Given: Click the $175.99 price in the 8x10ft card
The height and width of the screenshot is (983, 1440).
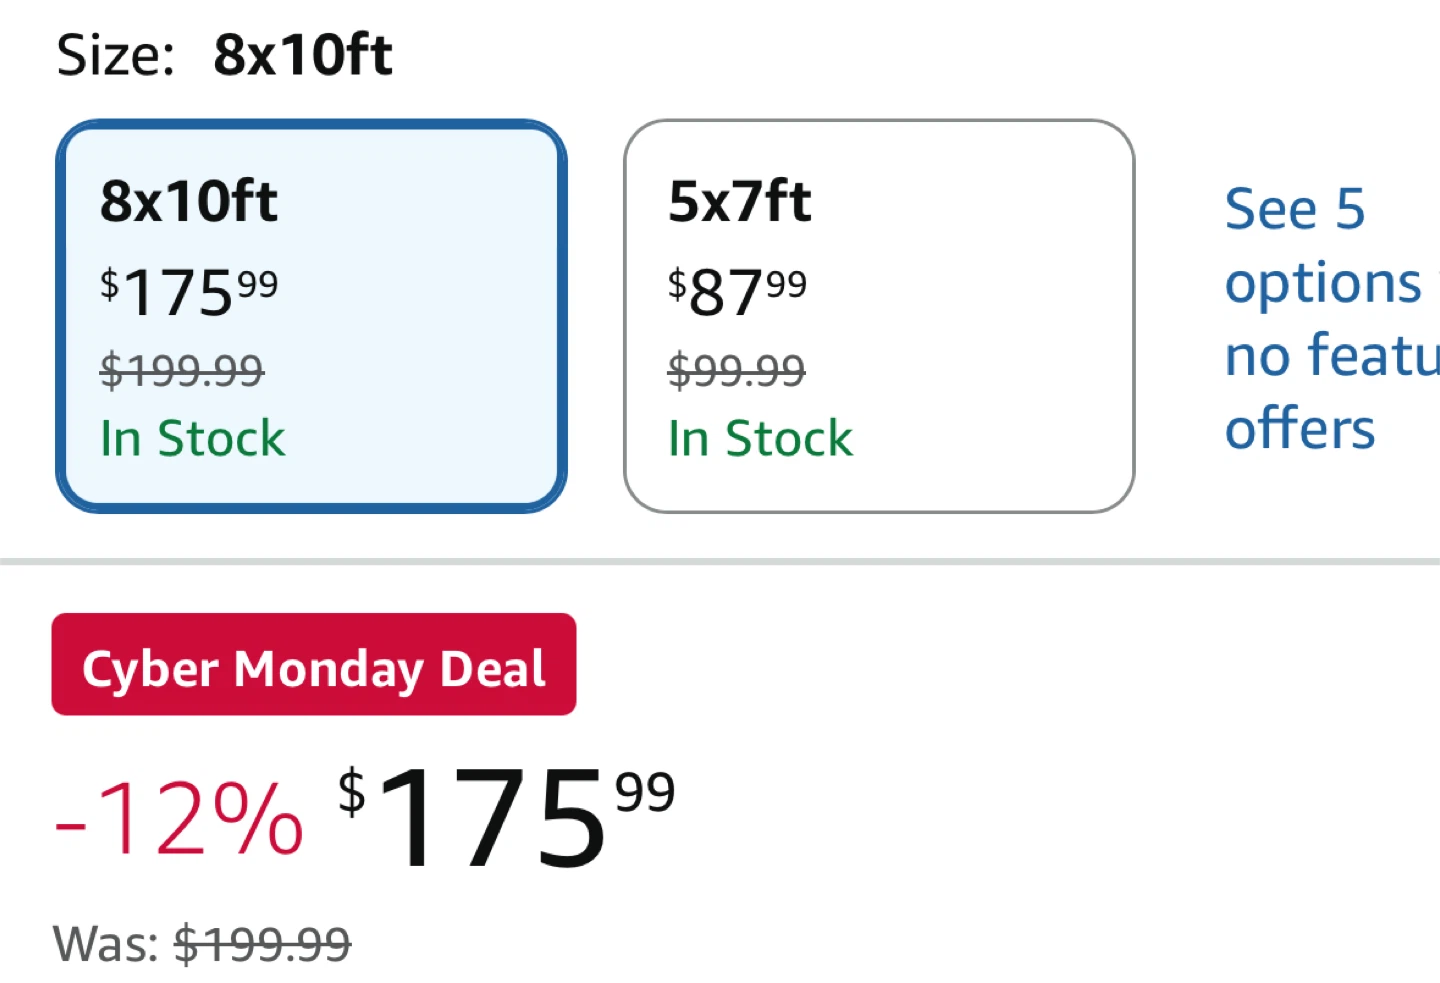Looking at the screenshot, I should click(189, 292).
